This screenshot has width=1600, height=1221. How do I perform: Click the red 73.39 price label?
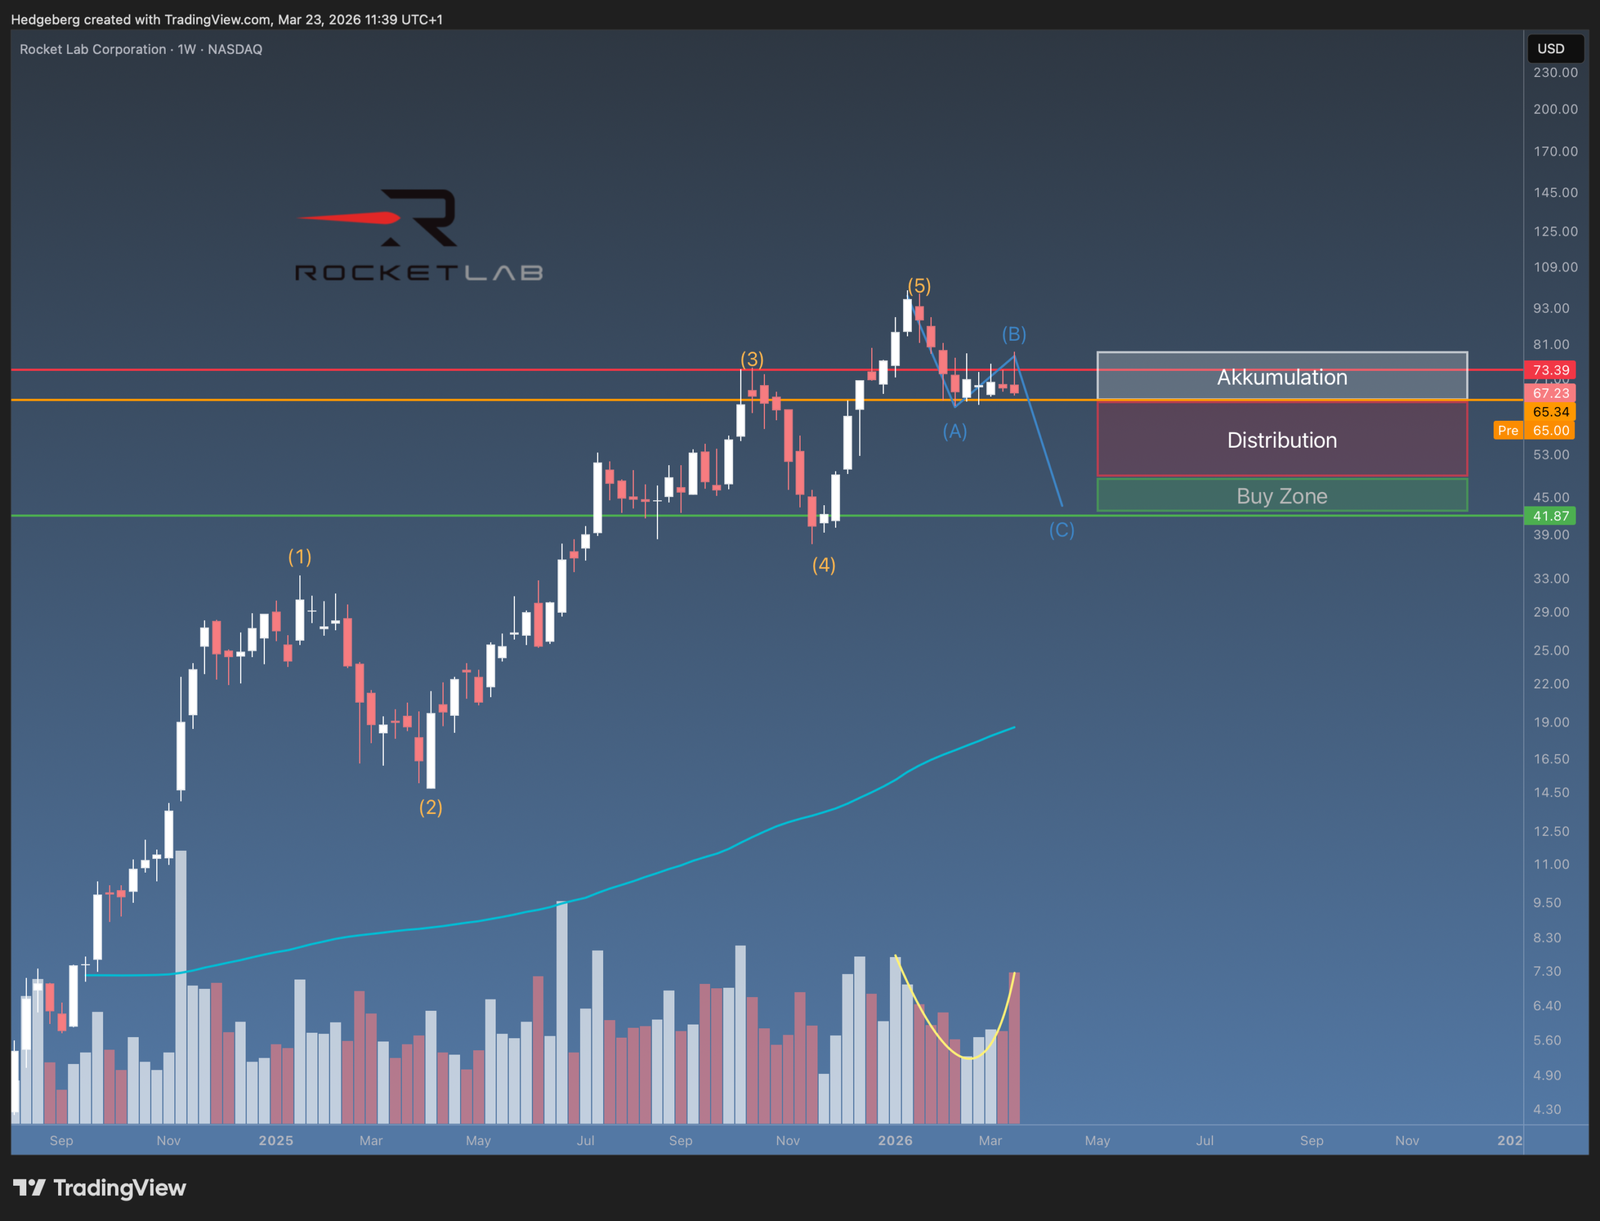1550,371
